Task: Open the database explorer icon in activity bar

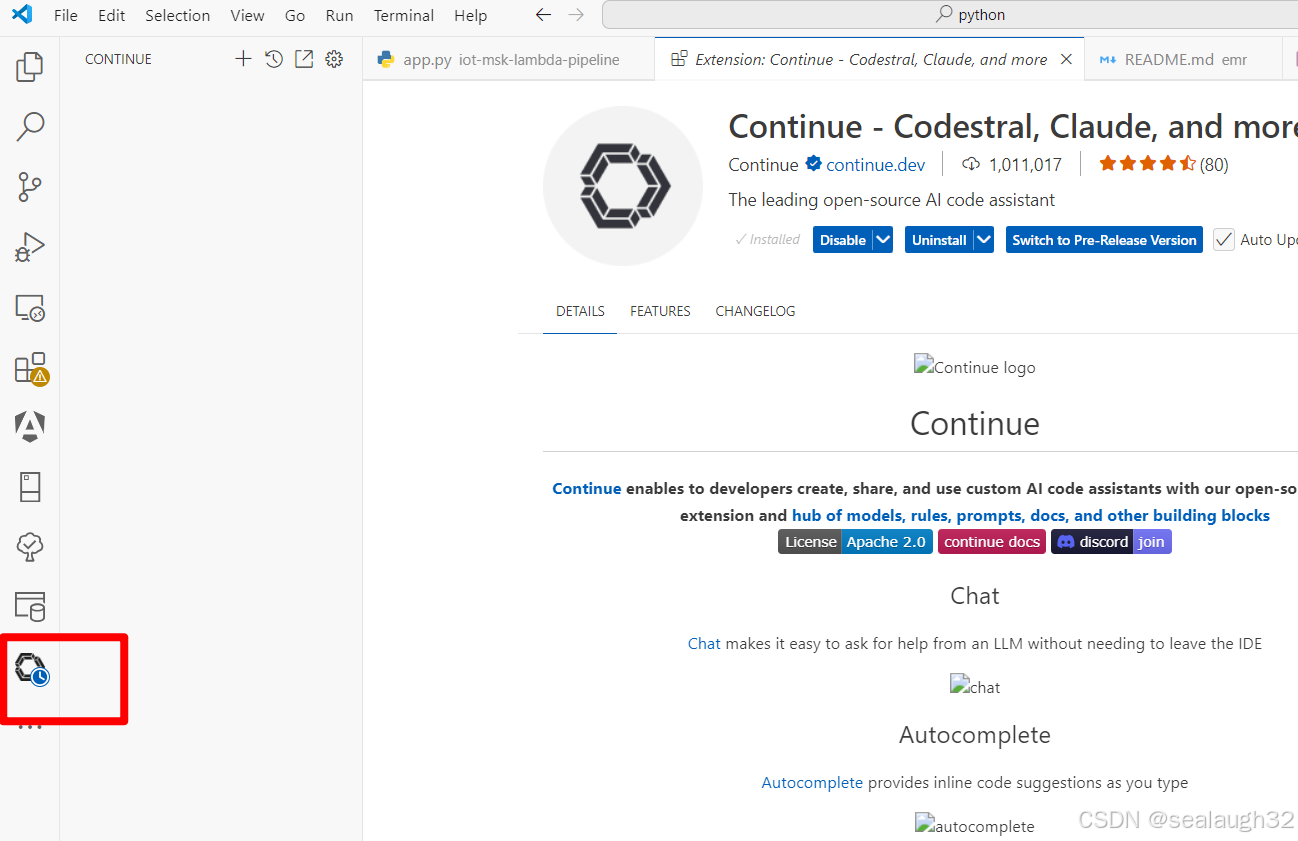Action: click(x=30, y=607)
